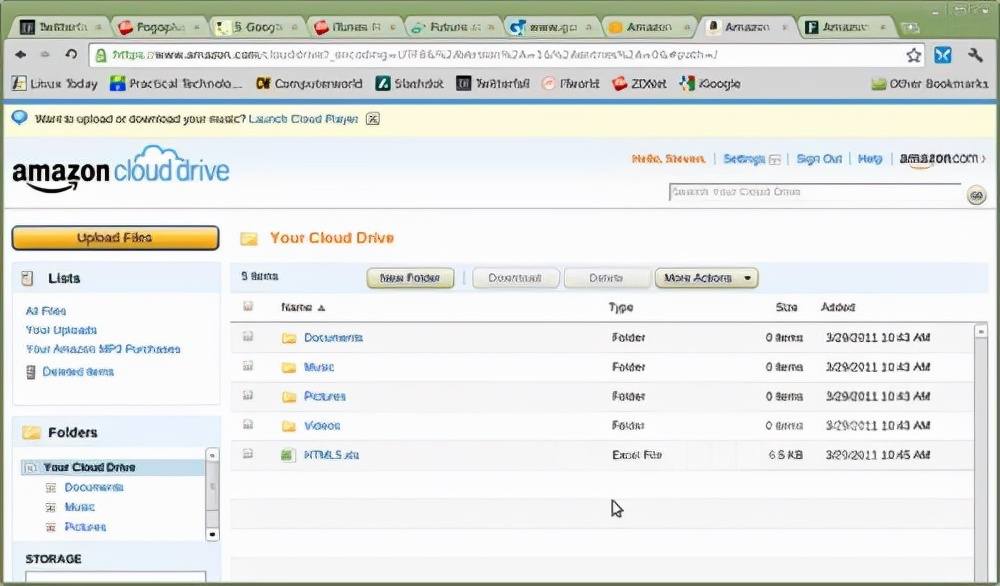Check the box for the Music row
Image resolution: width=1000 pixels, height=586 pixels.
click(248, 365)
